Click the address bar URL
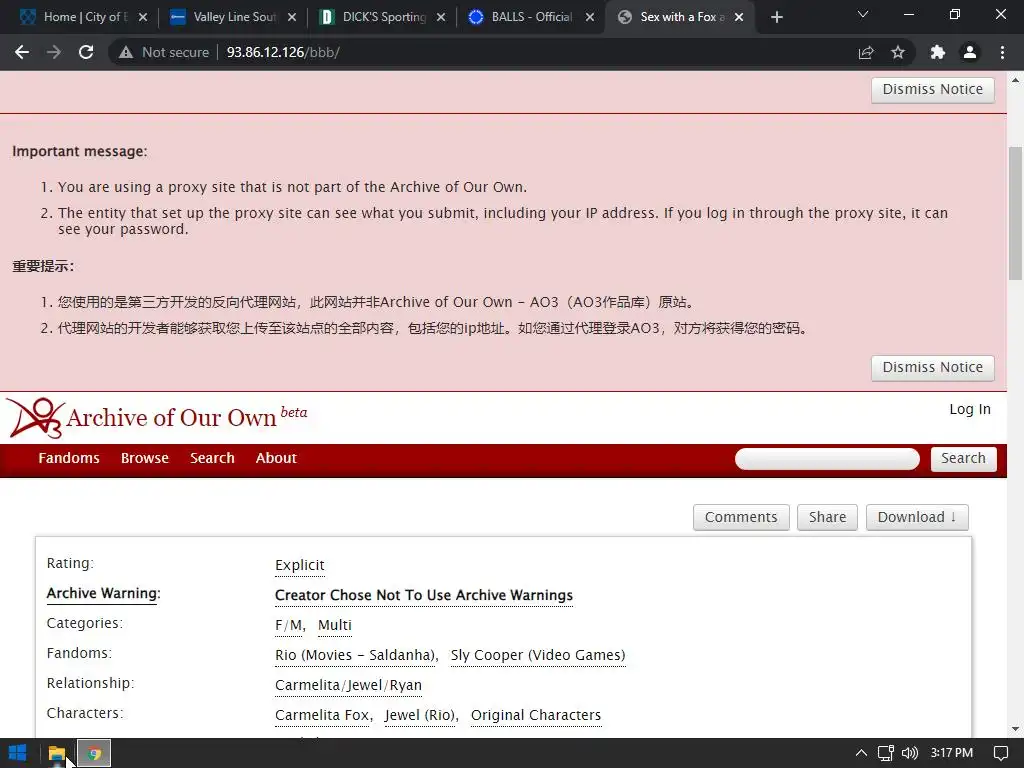The height and width of the screenshot is (768, 1024). coord(283,52)
